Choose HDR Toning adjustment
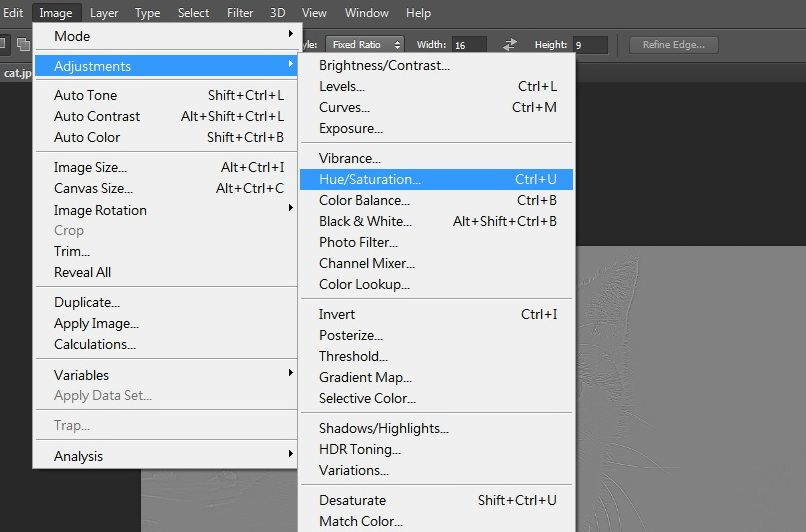The height and width of the screenshot is (532, 806). [x=436, y=449]
